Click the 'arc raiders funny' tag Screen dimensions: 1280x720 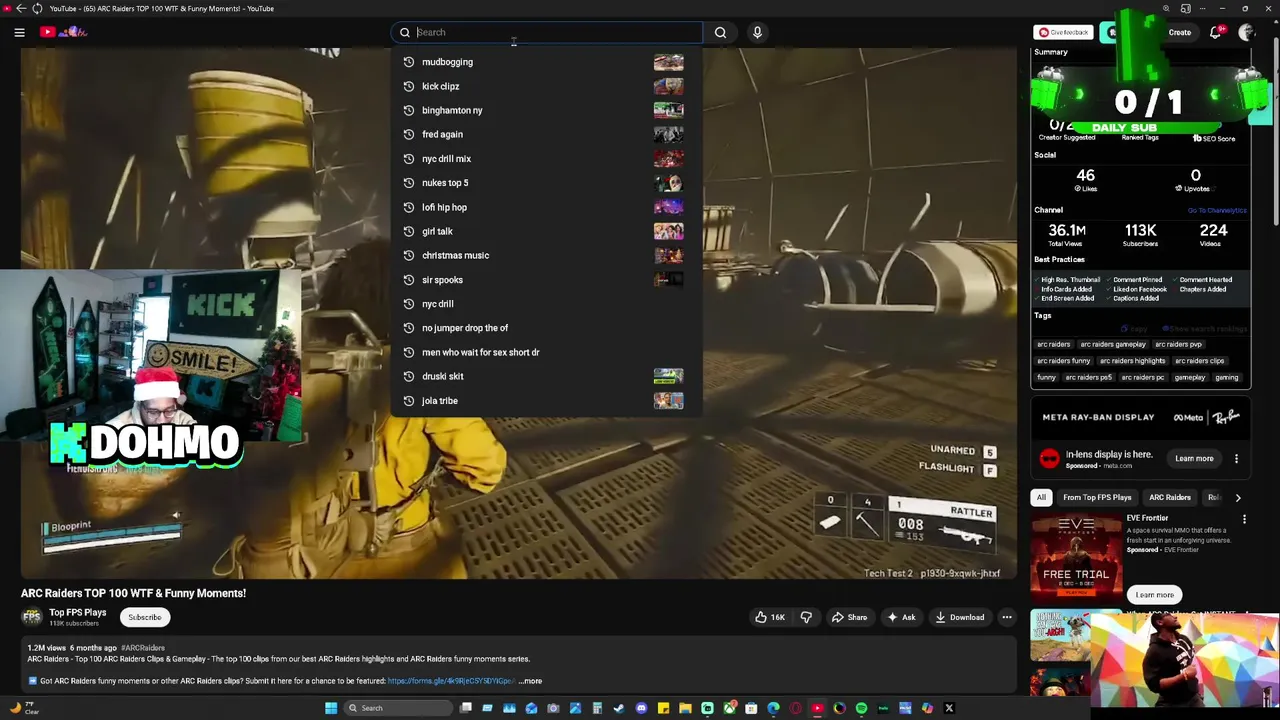pos(1063,361)
